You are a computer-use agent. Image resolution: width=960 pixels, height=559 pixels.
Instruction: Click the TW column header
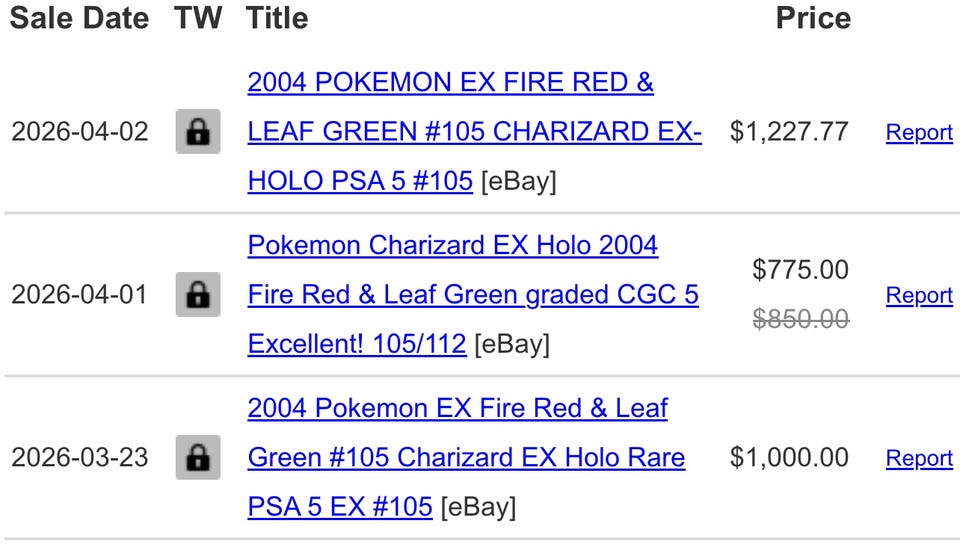(x=198, y=18)
